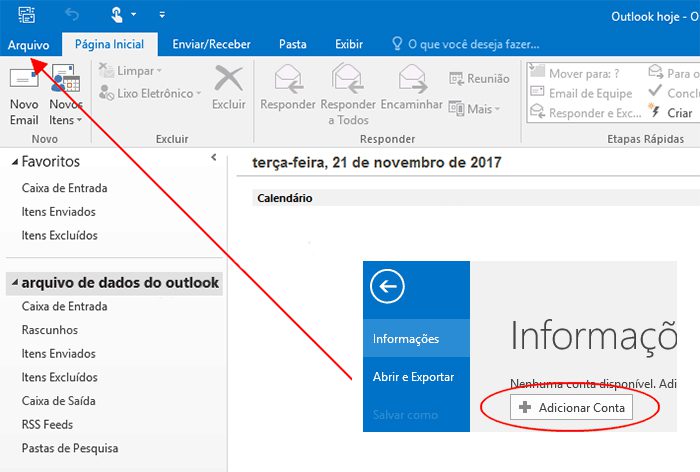Image resolution: width=700 pixels, height=472 pixels.
Task: Open the Limpar dropdown
Action: point(130,71)
